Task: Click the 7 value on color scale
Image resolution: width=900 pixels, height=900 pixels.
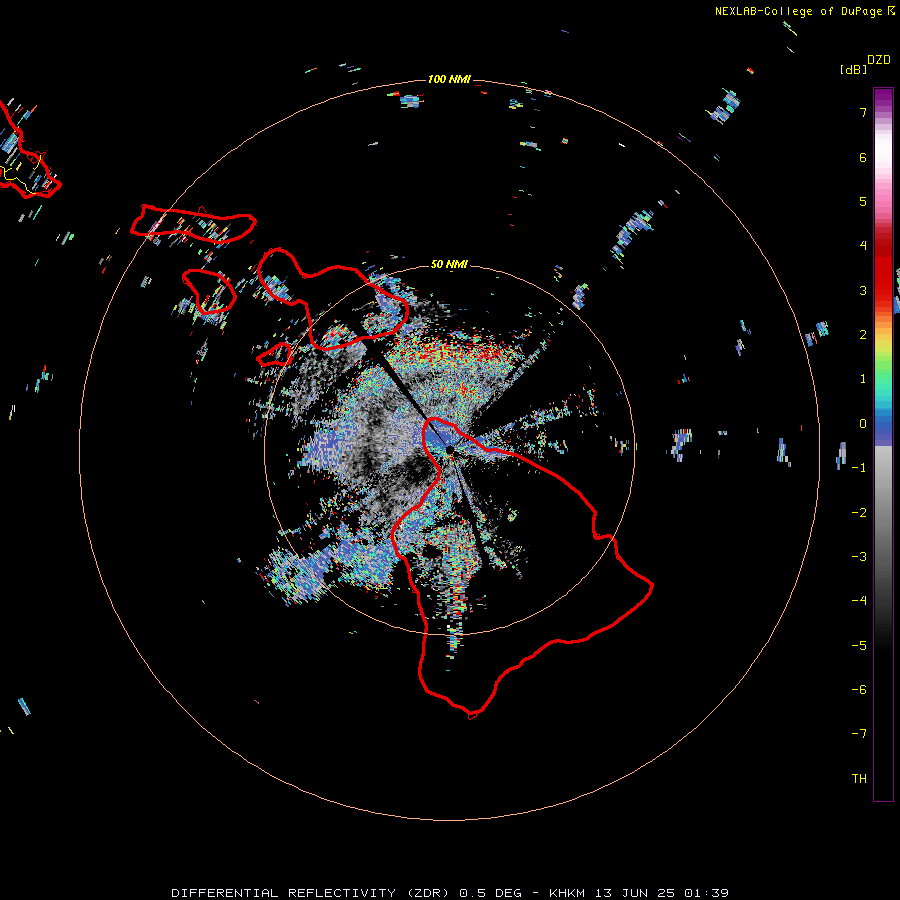Action: pyautogui.click(x=863, y=112)
